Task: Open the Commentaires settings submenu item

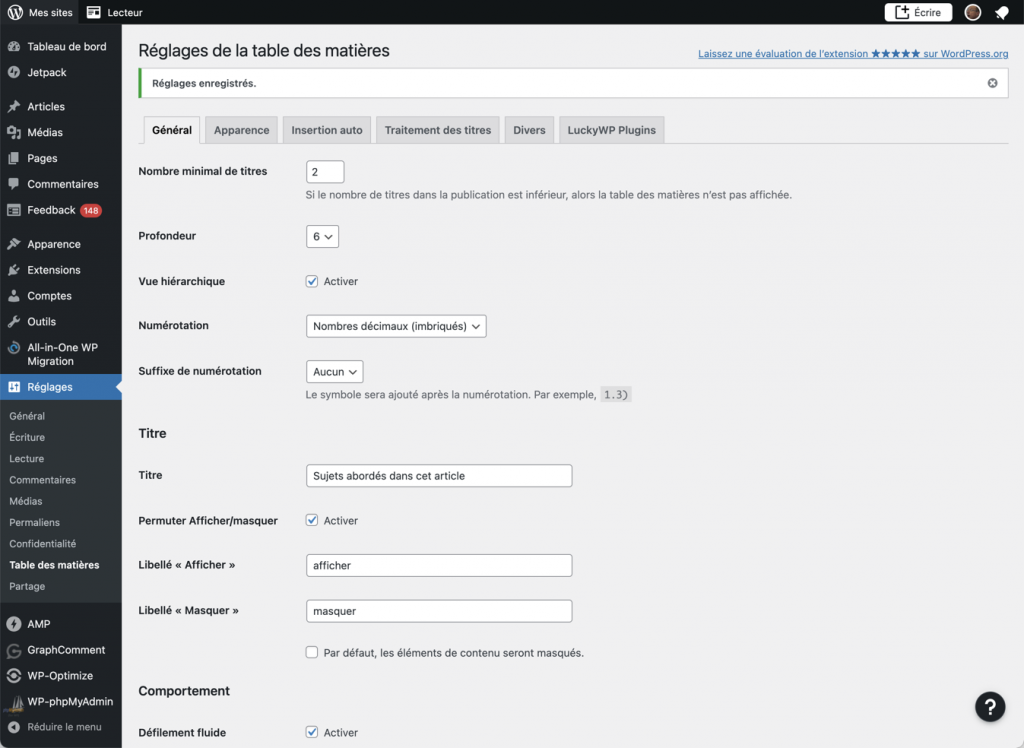Action: 42,480
